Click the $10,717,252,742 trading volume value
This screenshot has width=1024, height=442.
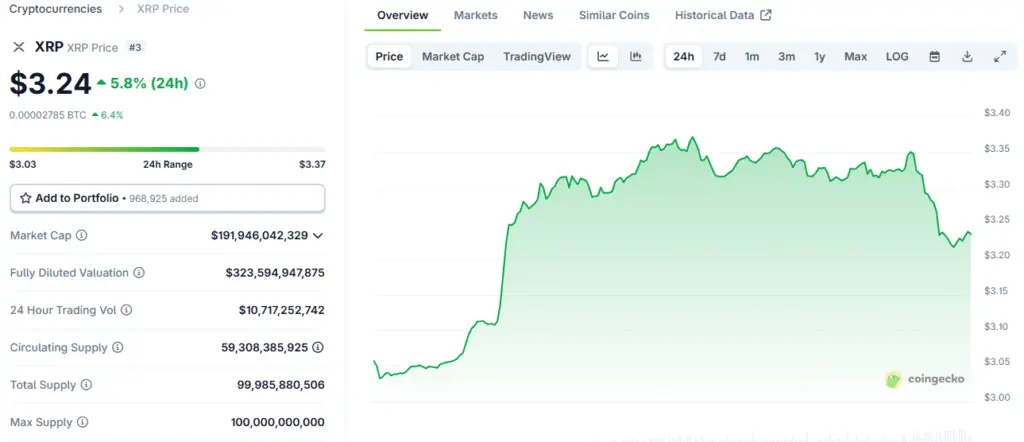(281, 310)
